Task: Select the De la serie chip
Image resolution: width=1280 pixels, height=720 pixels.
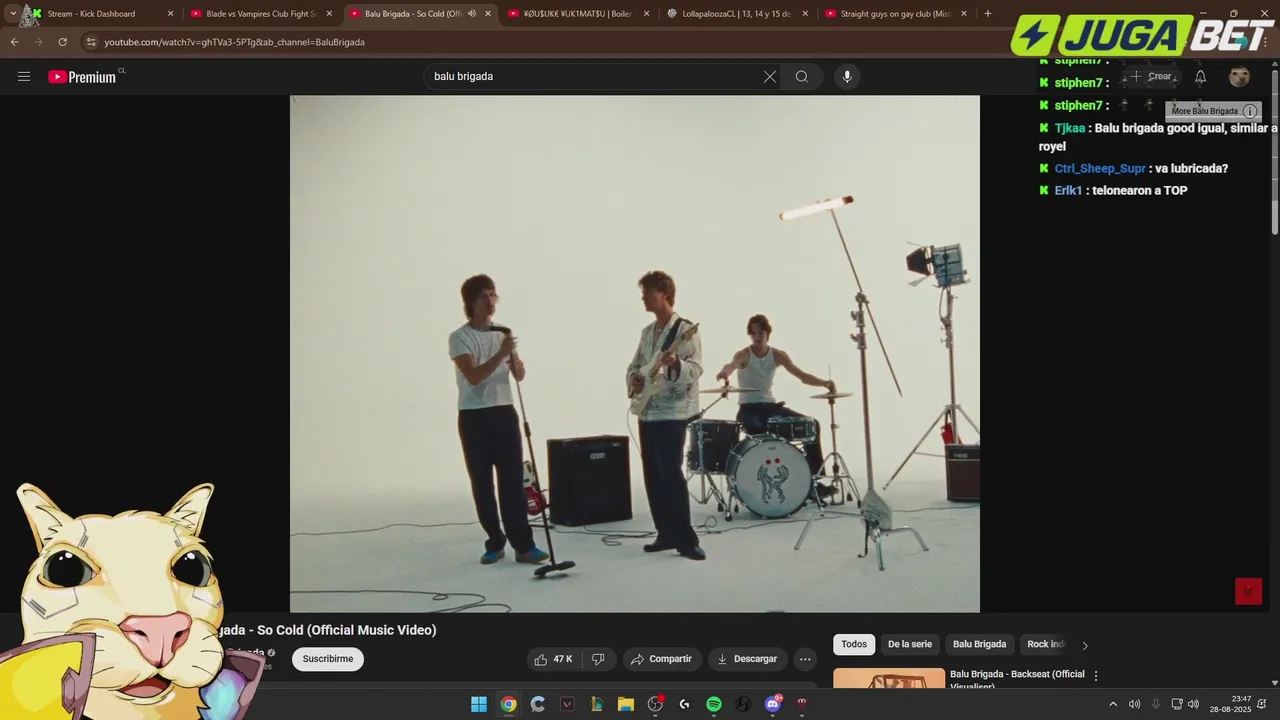Action: click(910, 644)
